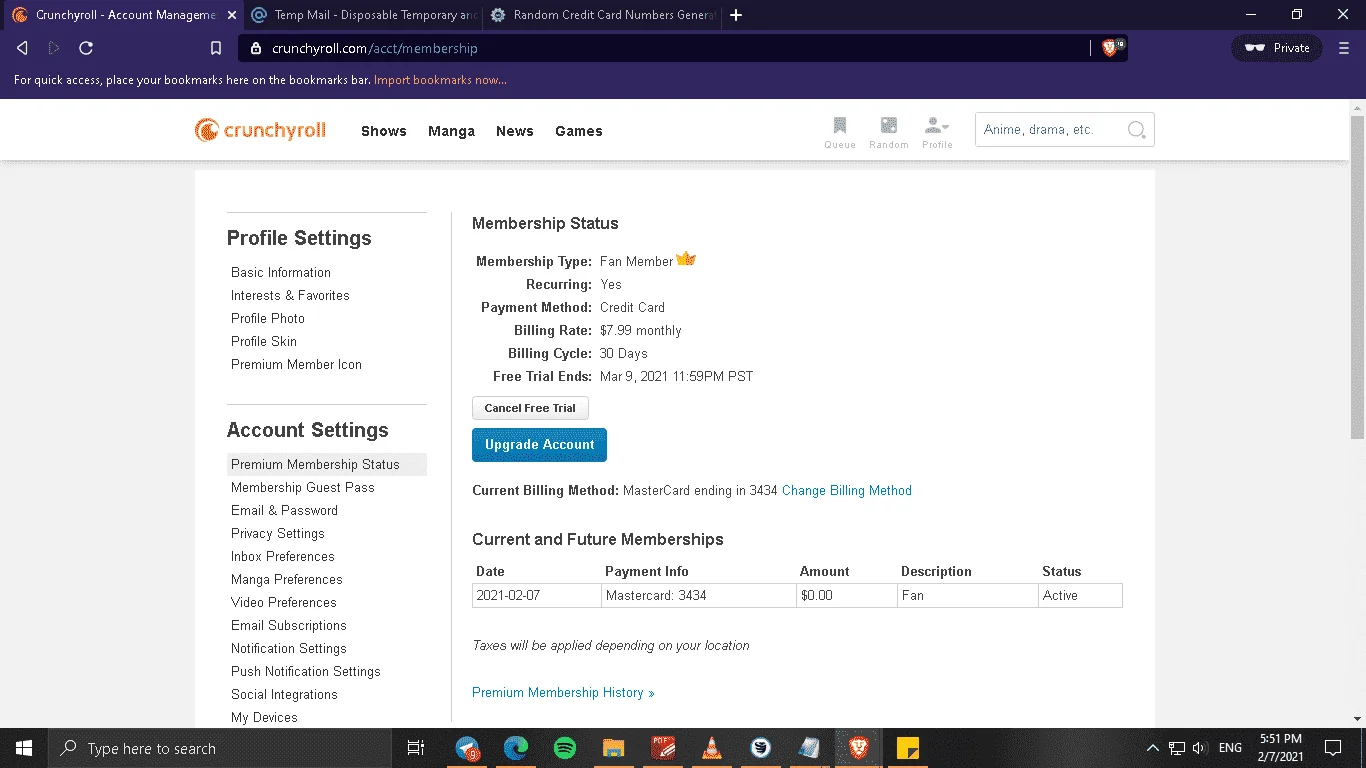This screenshot has height=768, width=1366.
Task: Open the Windows Start menu
Action: (24, 748)
